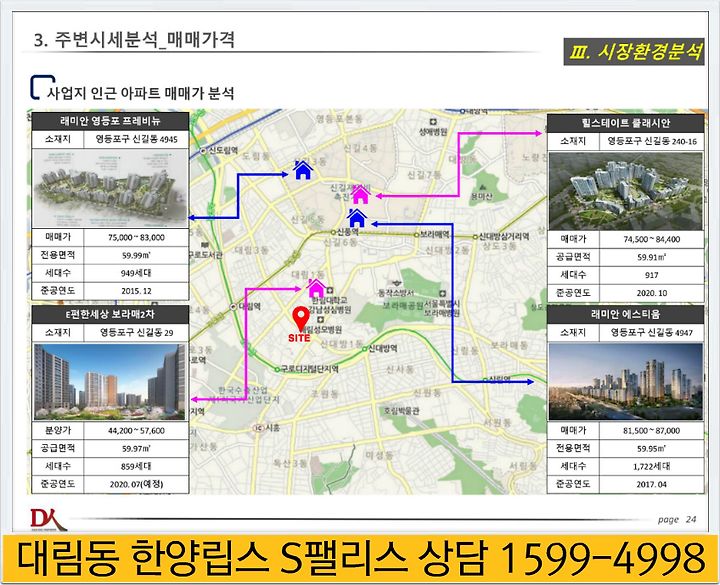The height and width of the screenshot is (585, 720).
Task: Click the 대림동 한양립스 S팰리스 상담 banner
Action: 360,558
